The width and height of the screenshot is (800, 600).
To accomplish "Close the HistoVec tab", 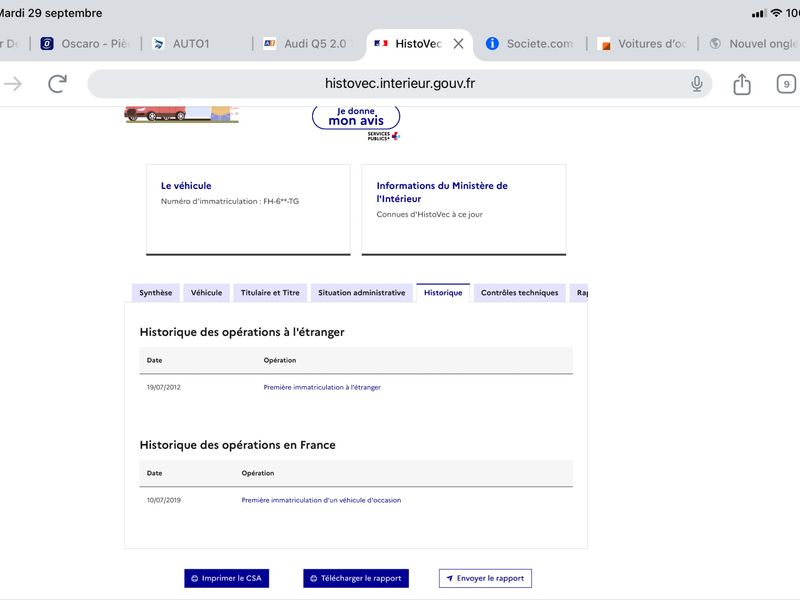I will 459,44.
